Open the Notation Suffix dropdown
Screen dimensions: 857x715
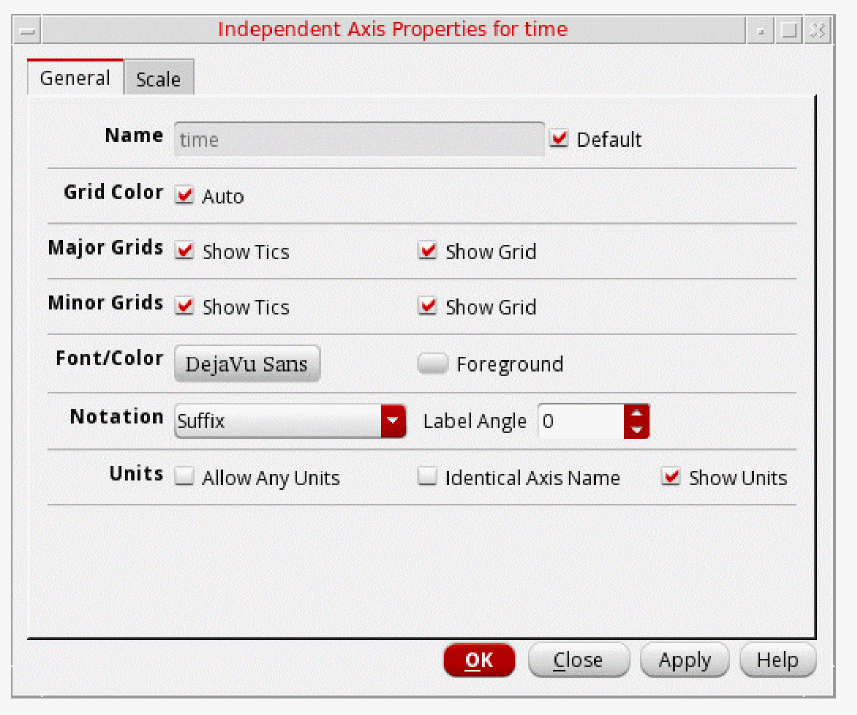click(x=290, y=421)
